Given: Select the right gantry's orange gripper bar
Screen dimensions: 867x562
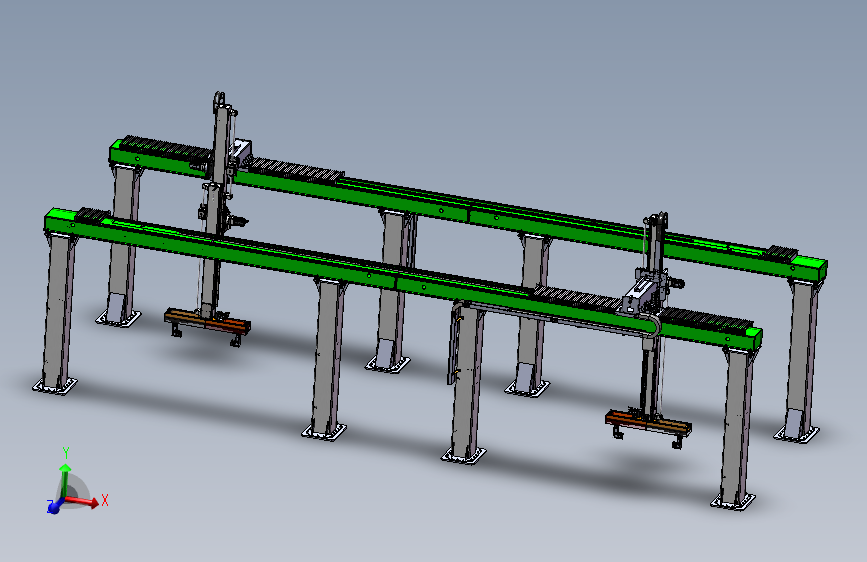Looking at the screenshot, I should [649, 423].
